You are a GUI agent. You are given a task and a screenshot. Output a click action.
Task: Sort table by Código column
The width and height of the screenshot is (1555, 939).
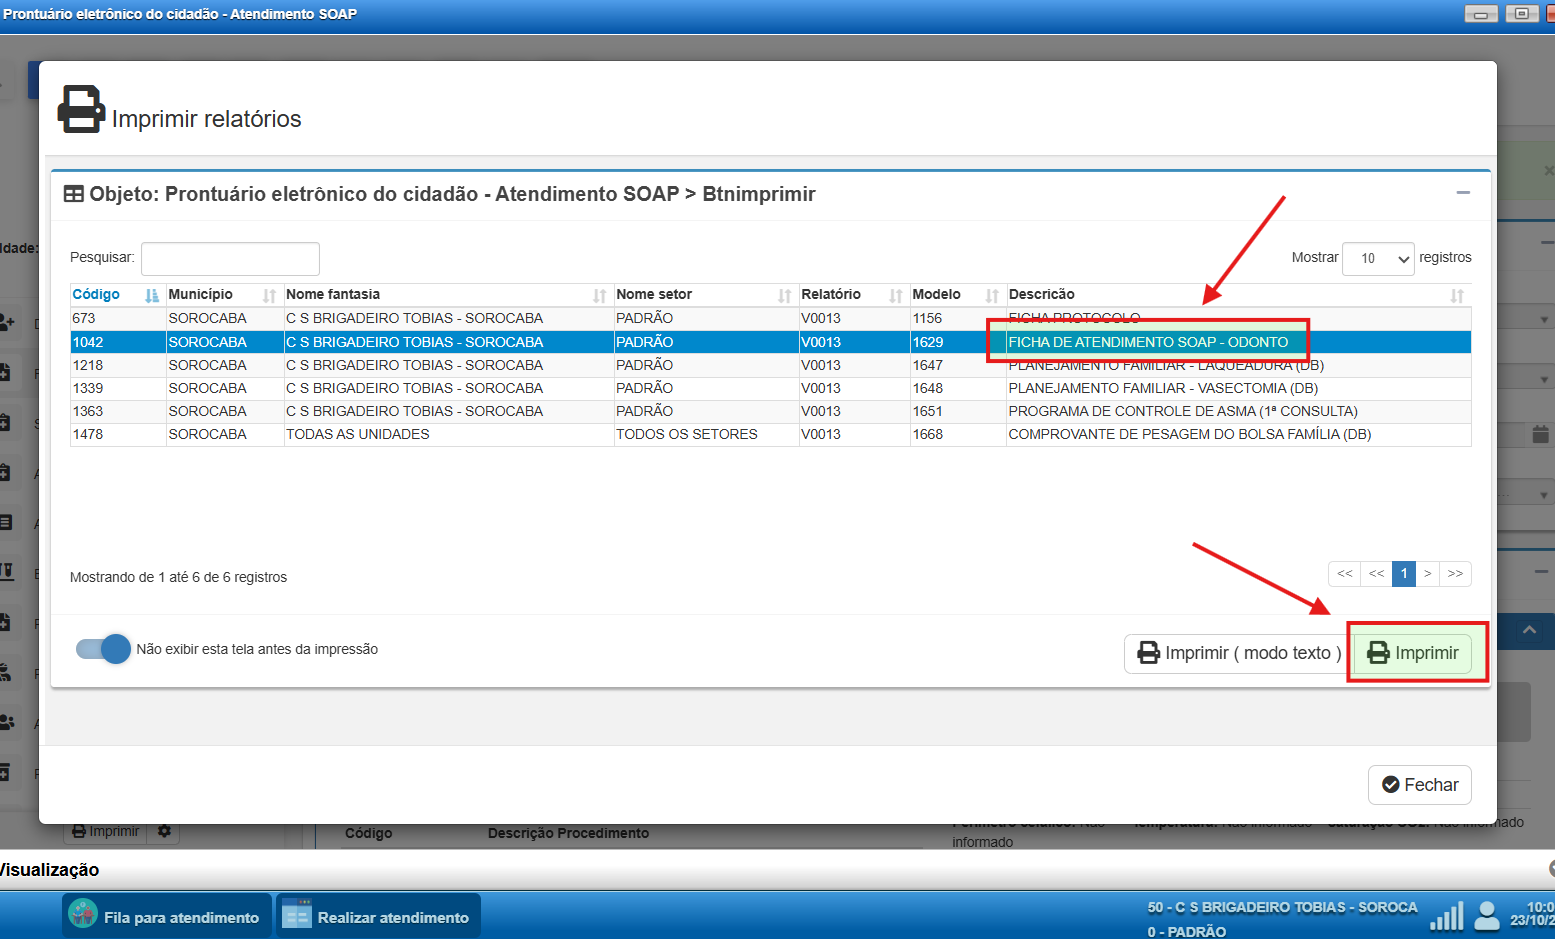[96, 294]
